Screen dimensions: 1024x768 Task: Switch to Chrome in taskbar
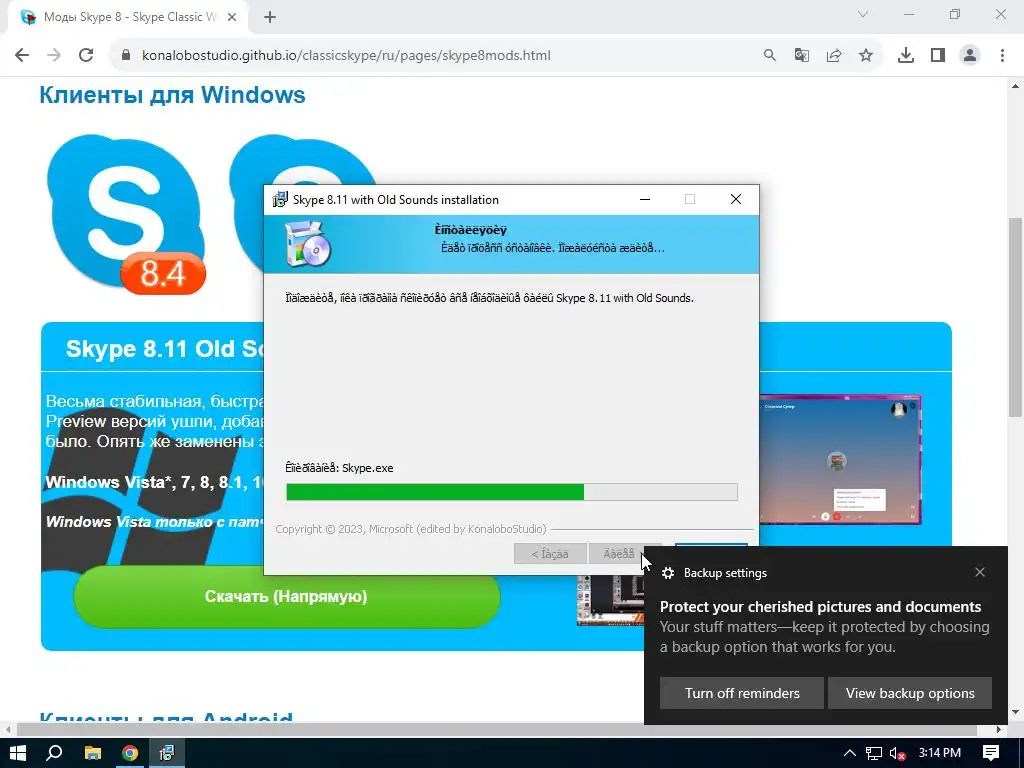tap(130, 753)
